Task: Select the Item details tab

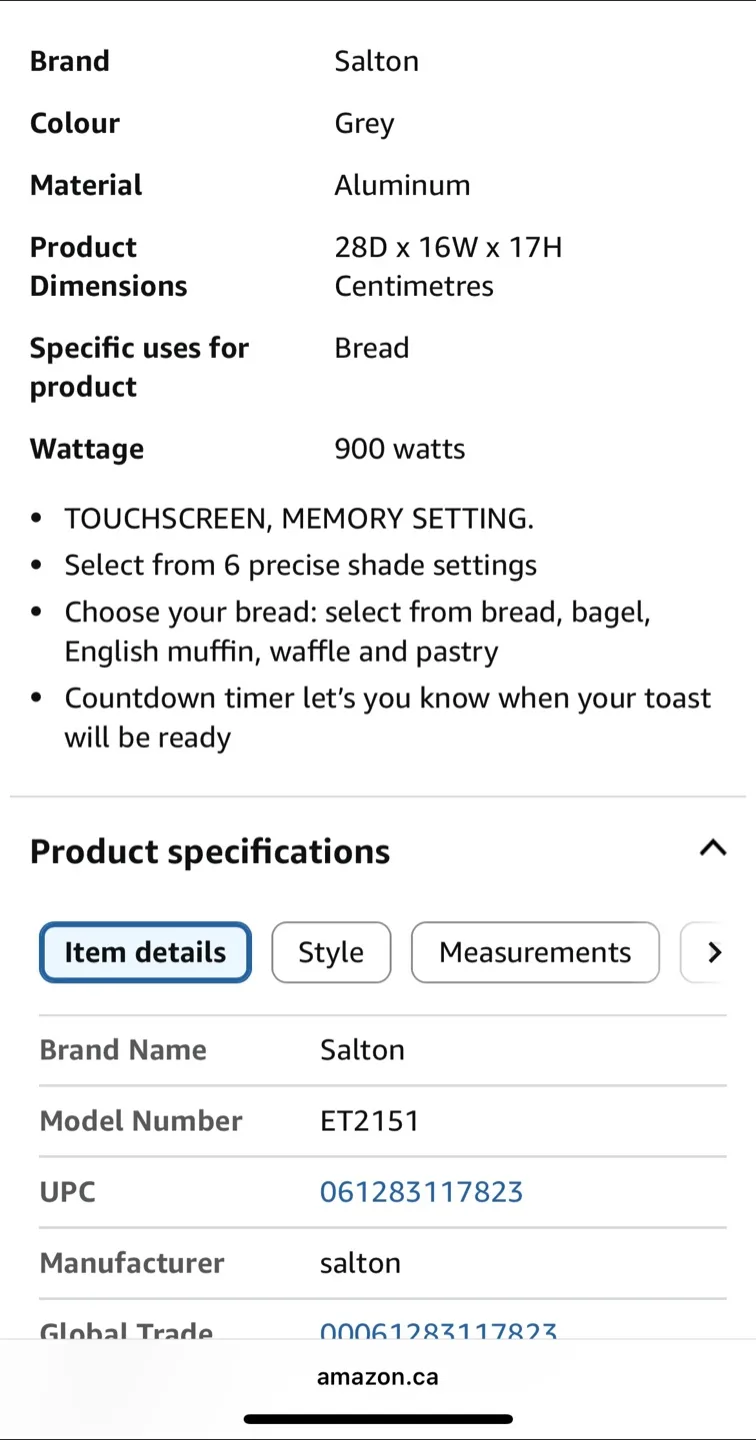Action: point(145,952)
